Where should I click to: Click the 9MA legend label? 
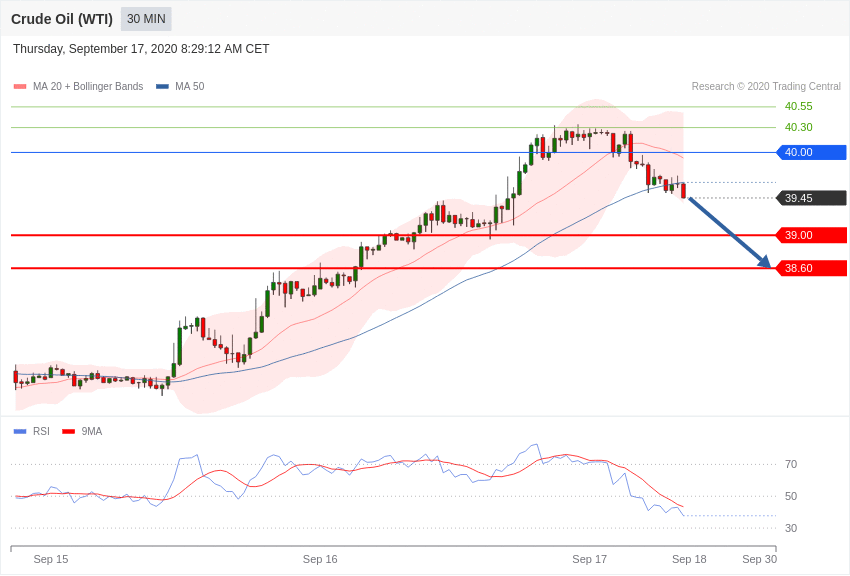pyautogui.click(x=92, y=431)
